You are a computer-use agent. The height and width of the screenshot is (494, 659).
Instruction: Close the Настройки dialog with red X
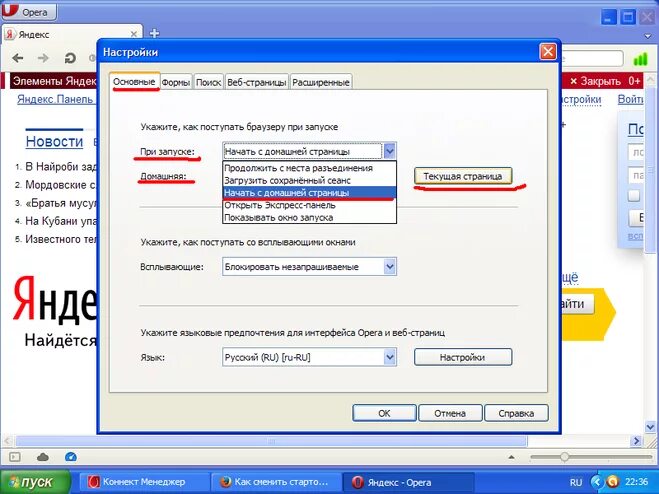548,52
